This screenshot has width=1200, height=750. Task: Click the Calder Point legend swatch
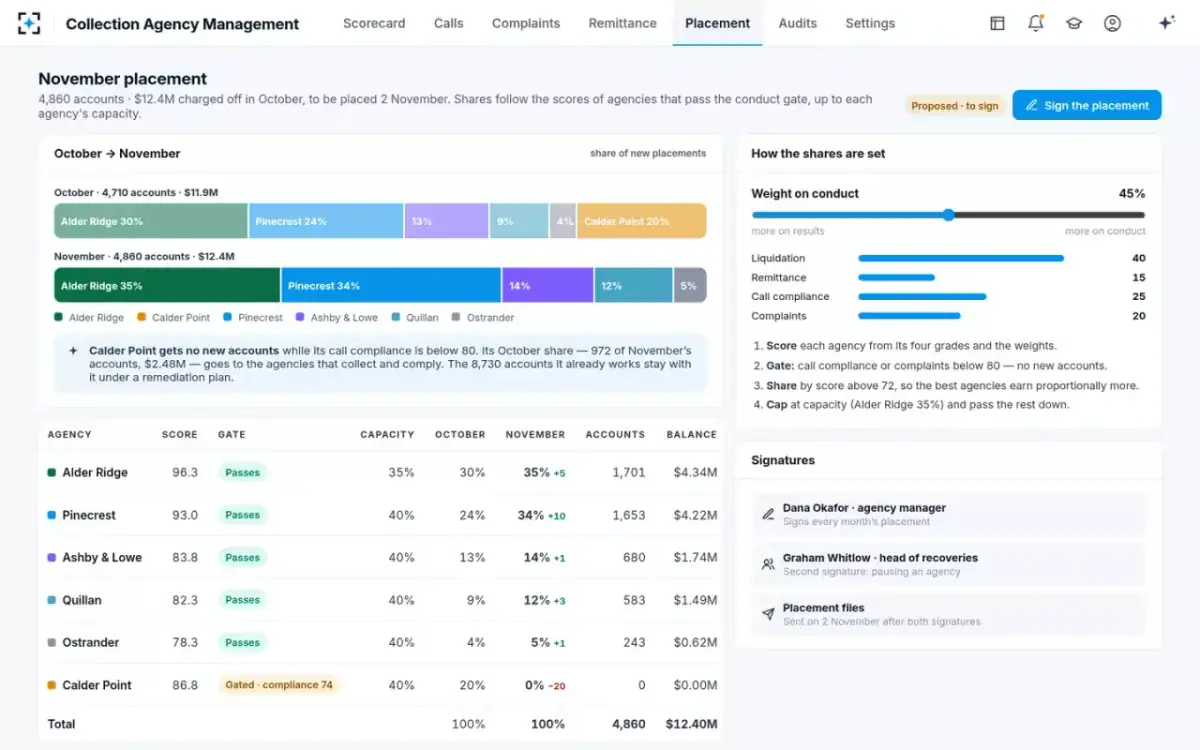click(x=142, y=317)
